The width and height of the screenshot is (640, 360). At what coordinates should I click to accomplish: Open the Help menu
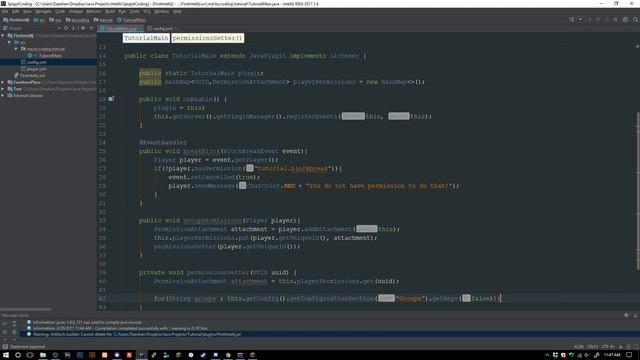click(177, 11)
